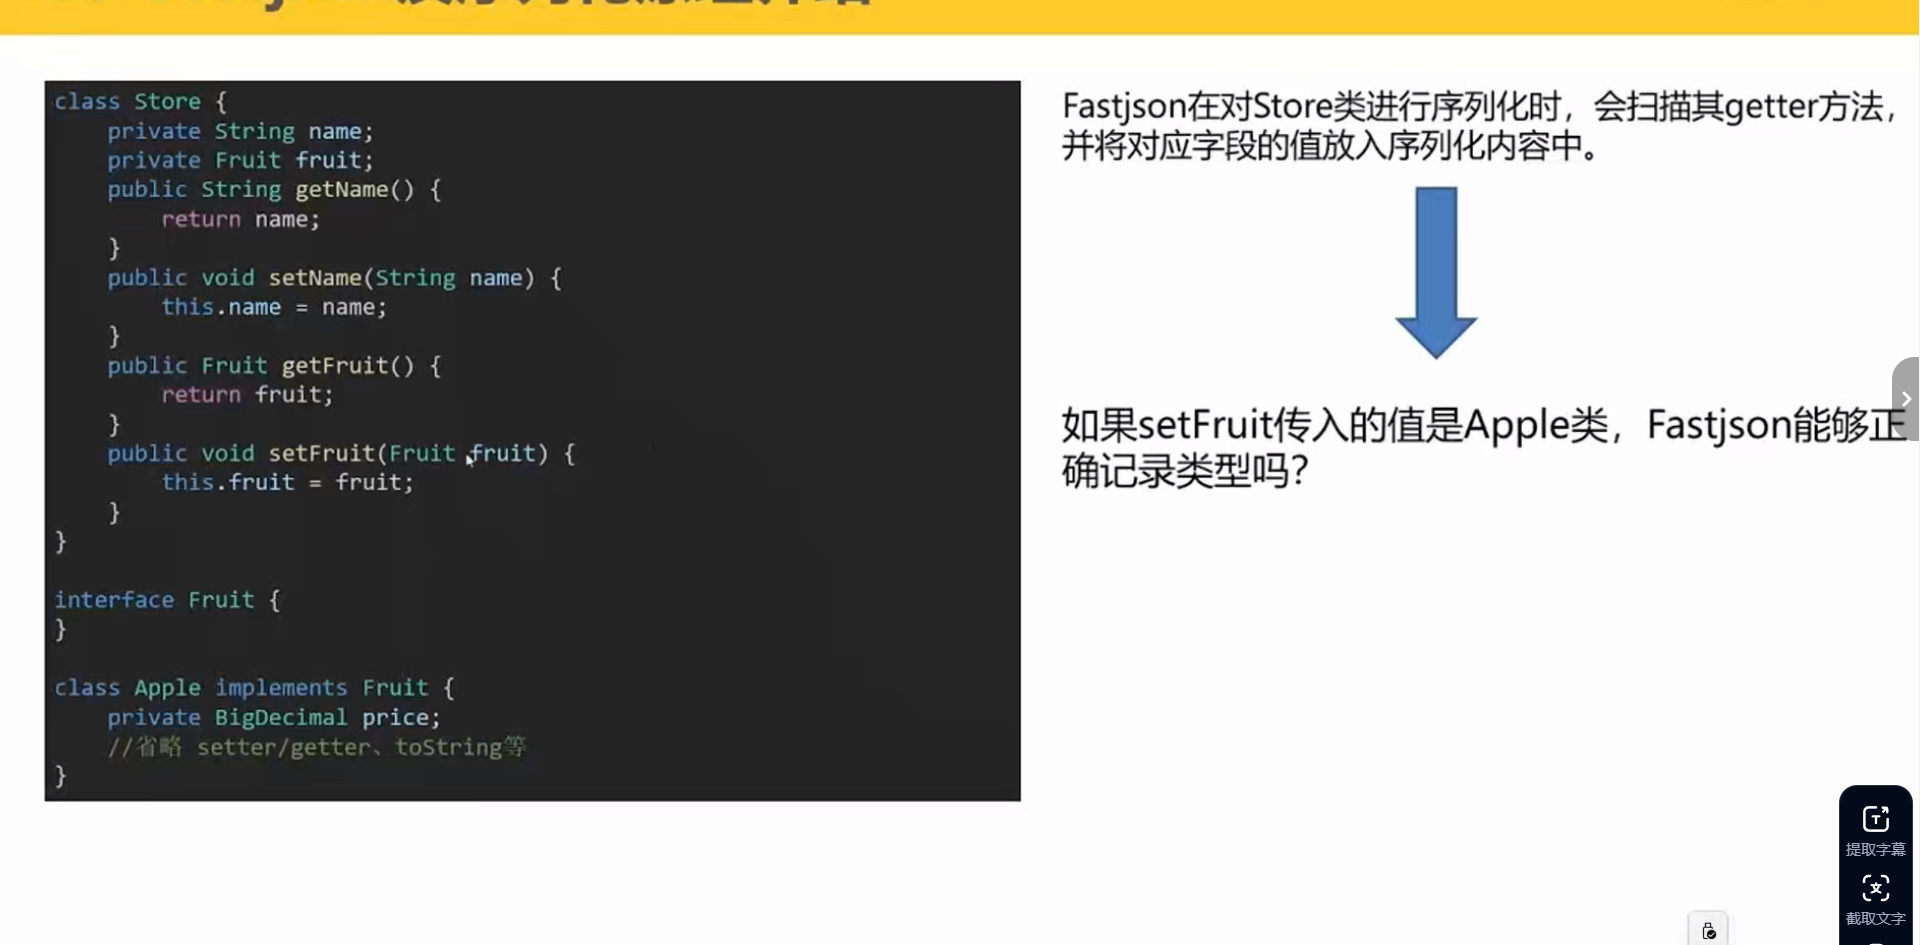Click the text "确记录类型吗?"

coord(1185,471)
